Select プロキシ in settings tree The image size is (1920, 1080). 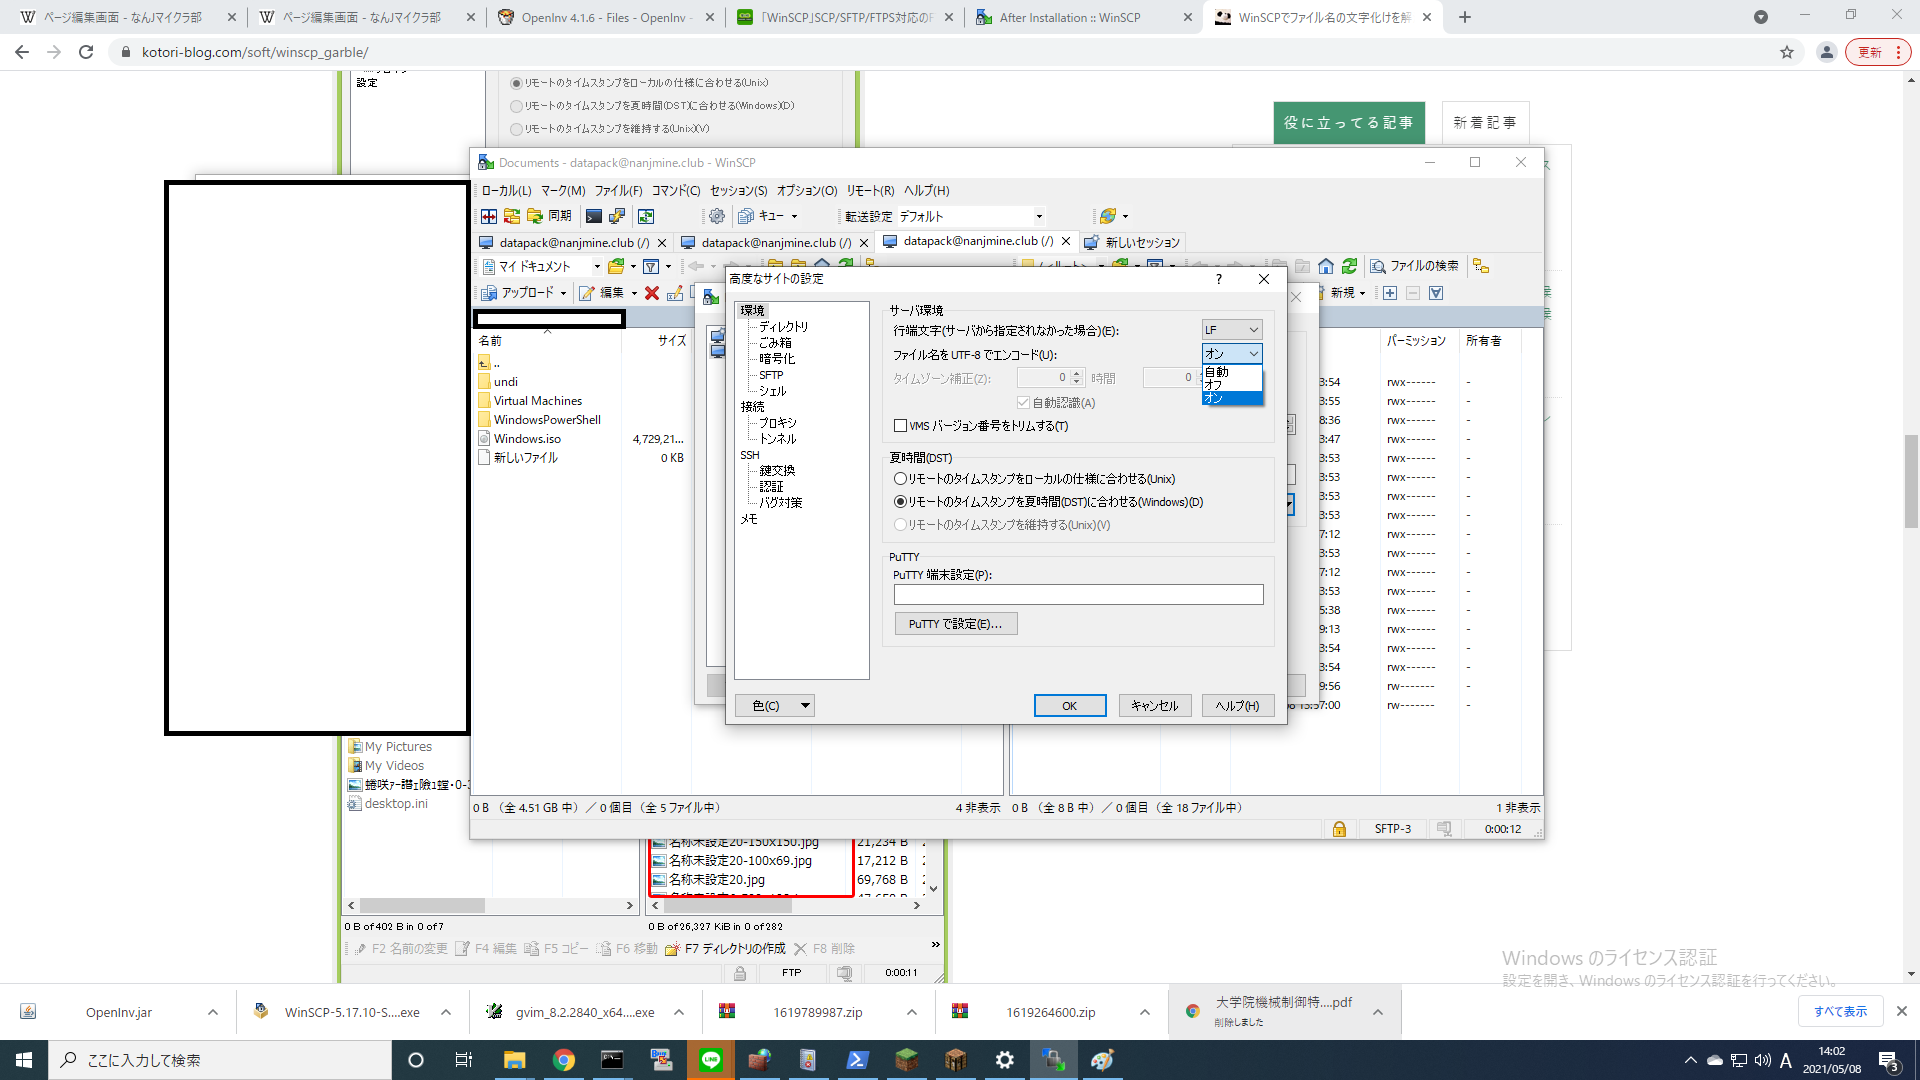[778, 423]
